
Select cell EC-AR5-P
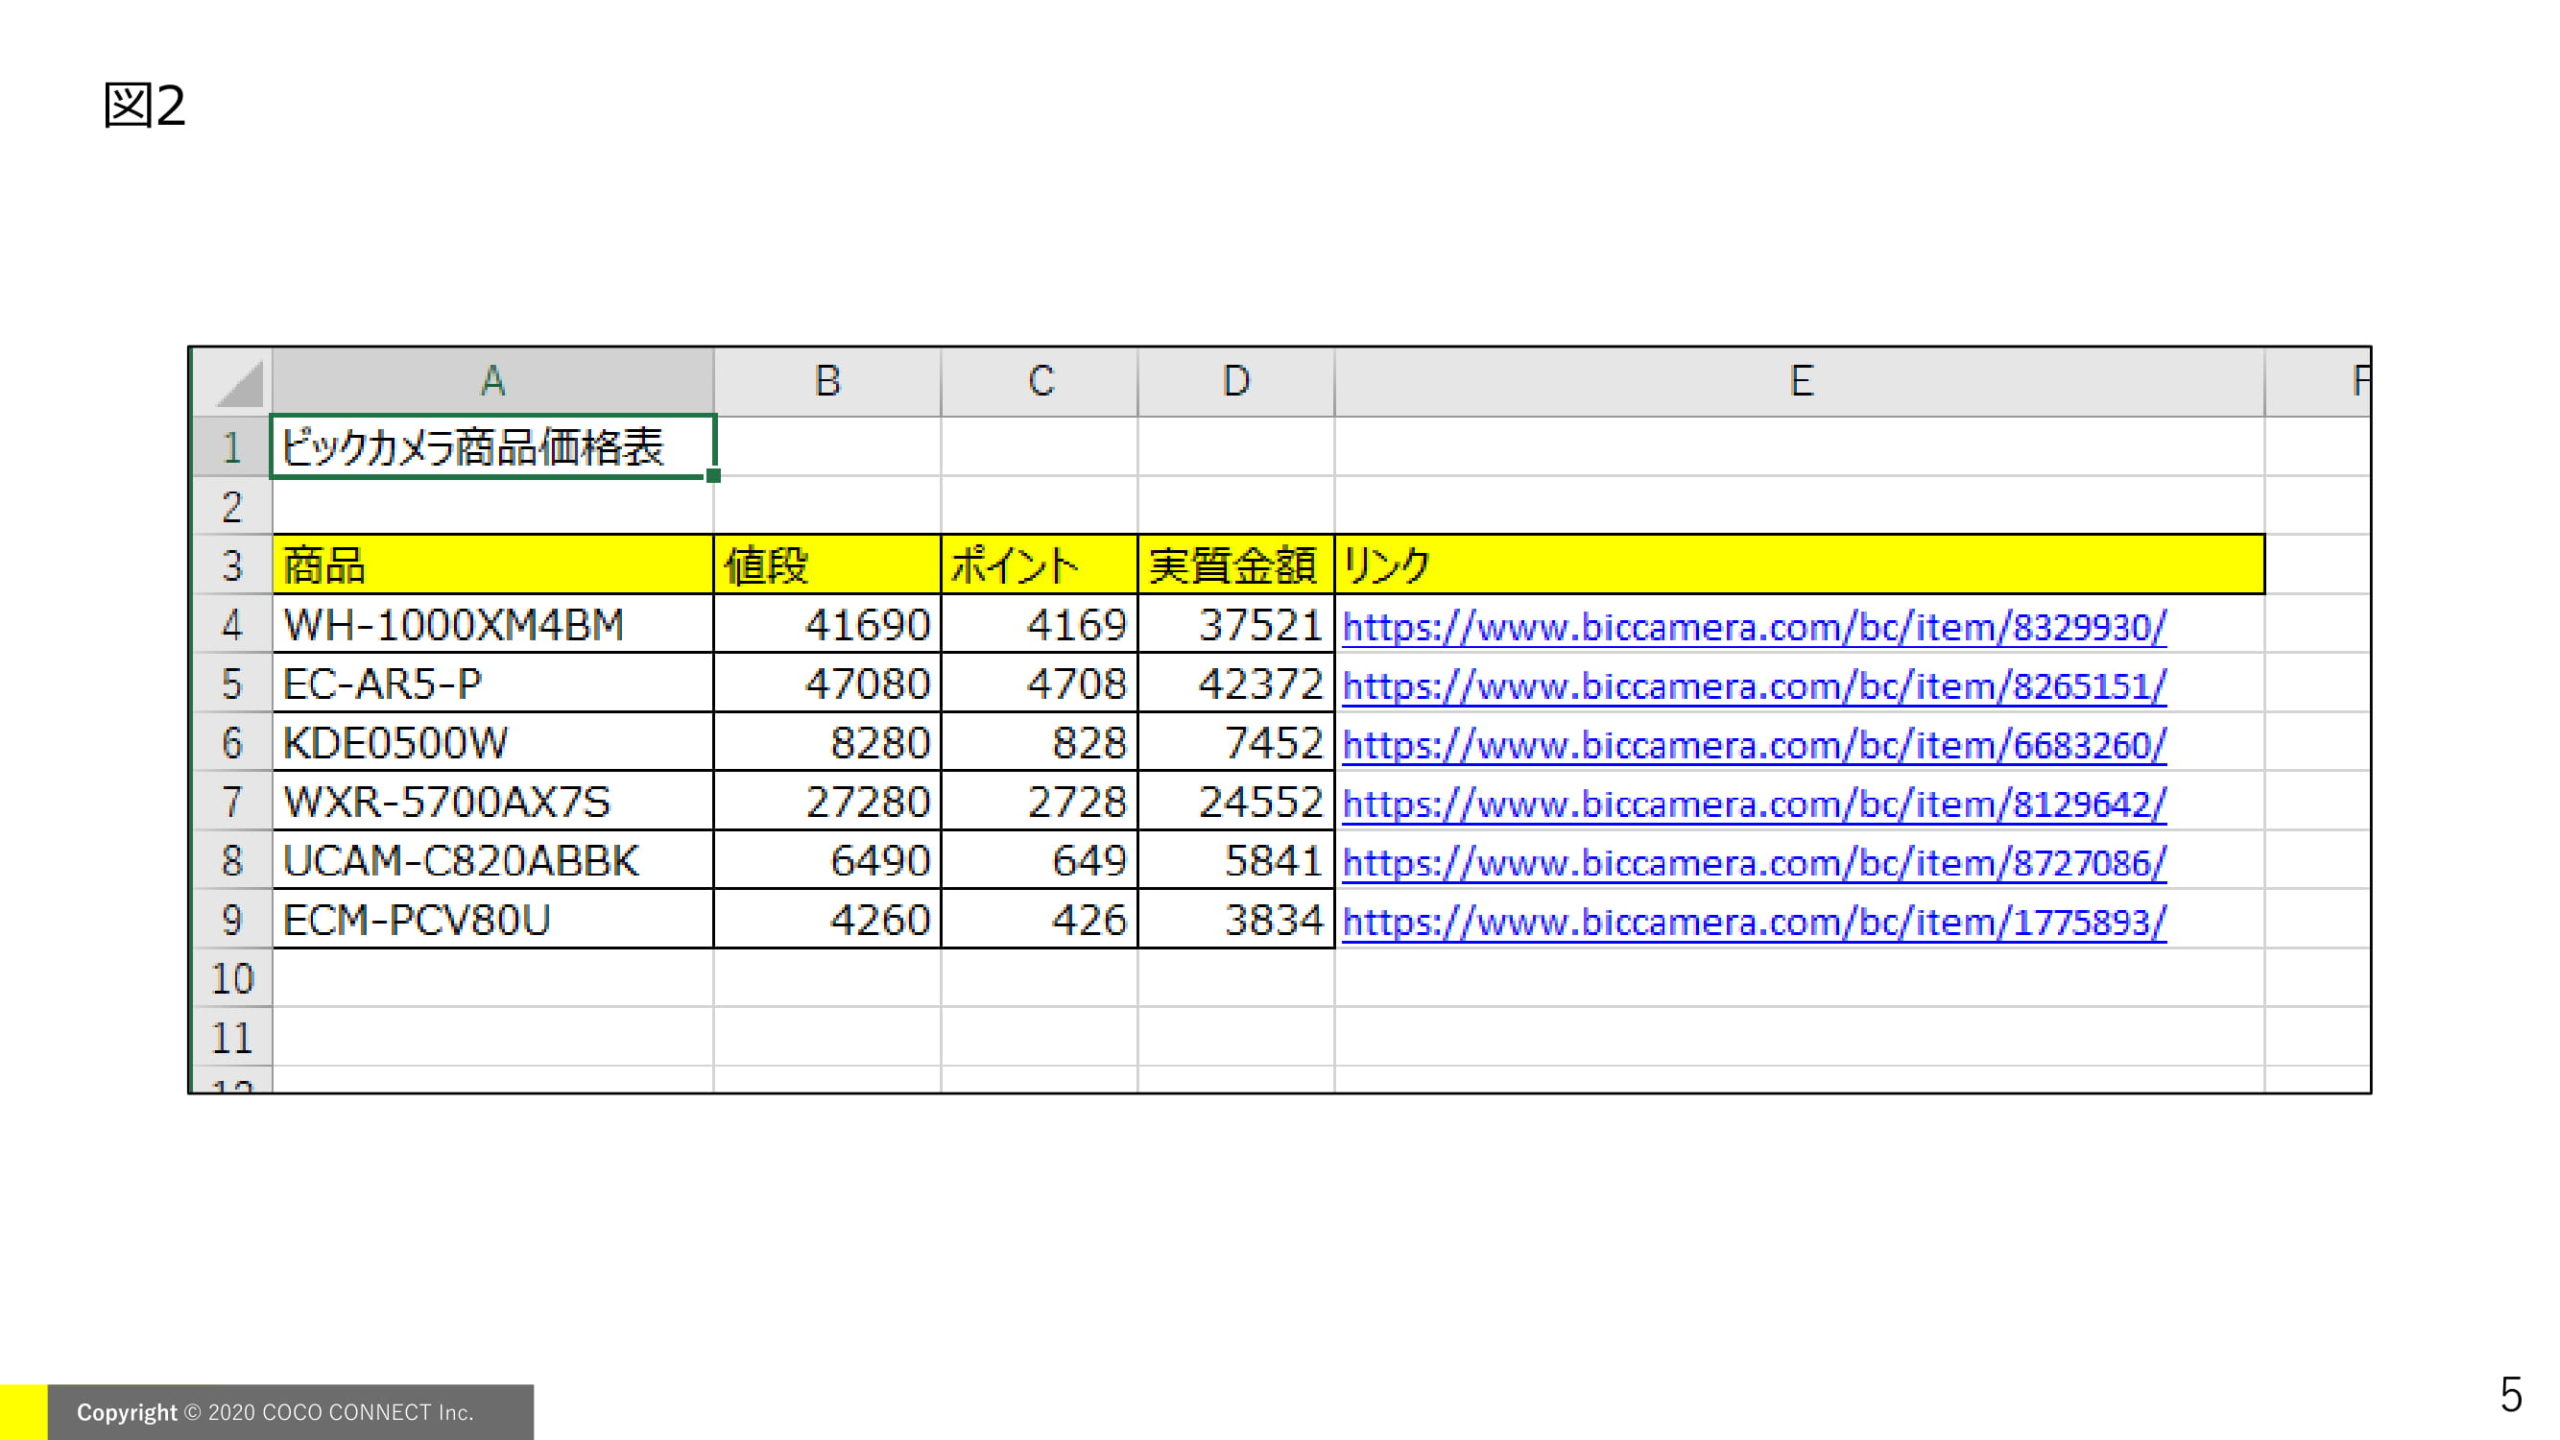point(493,683)
